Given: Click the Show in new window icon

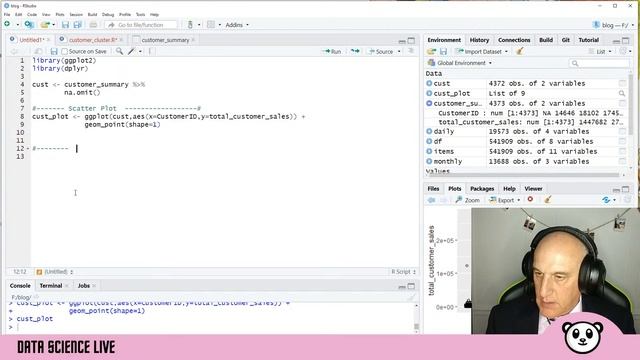Looking at the screenshot, I should (38, 51).
